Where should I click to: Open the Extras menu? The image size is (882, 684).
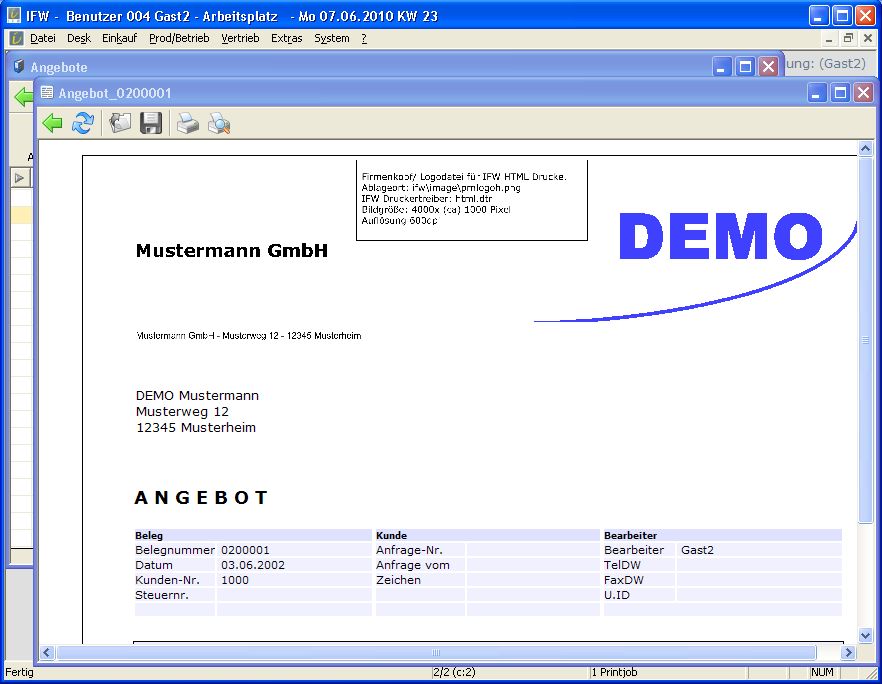(286, 38)
